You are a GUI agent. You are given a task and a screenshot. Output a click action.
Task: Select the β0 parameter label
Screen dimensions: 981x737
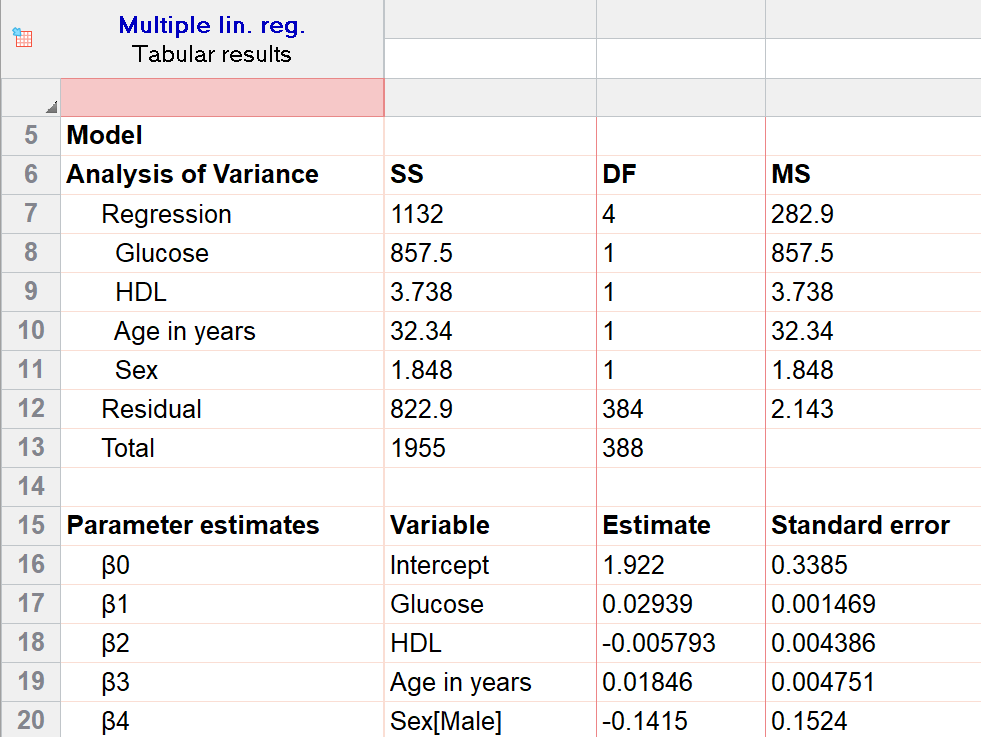(116, 565)
